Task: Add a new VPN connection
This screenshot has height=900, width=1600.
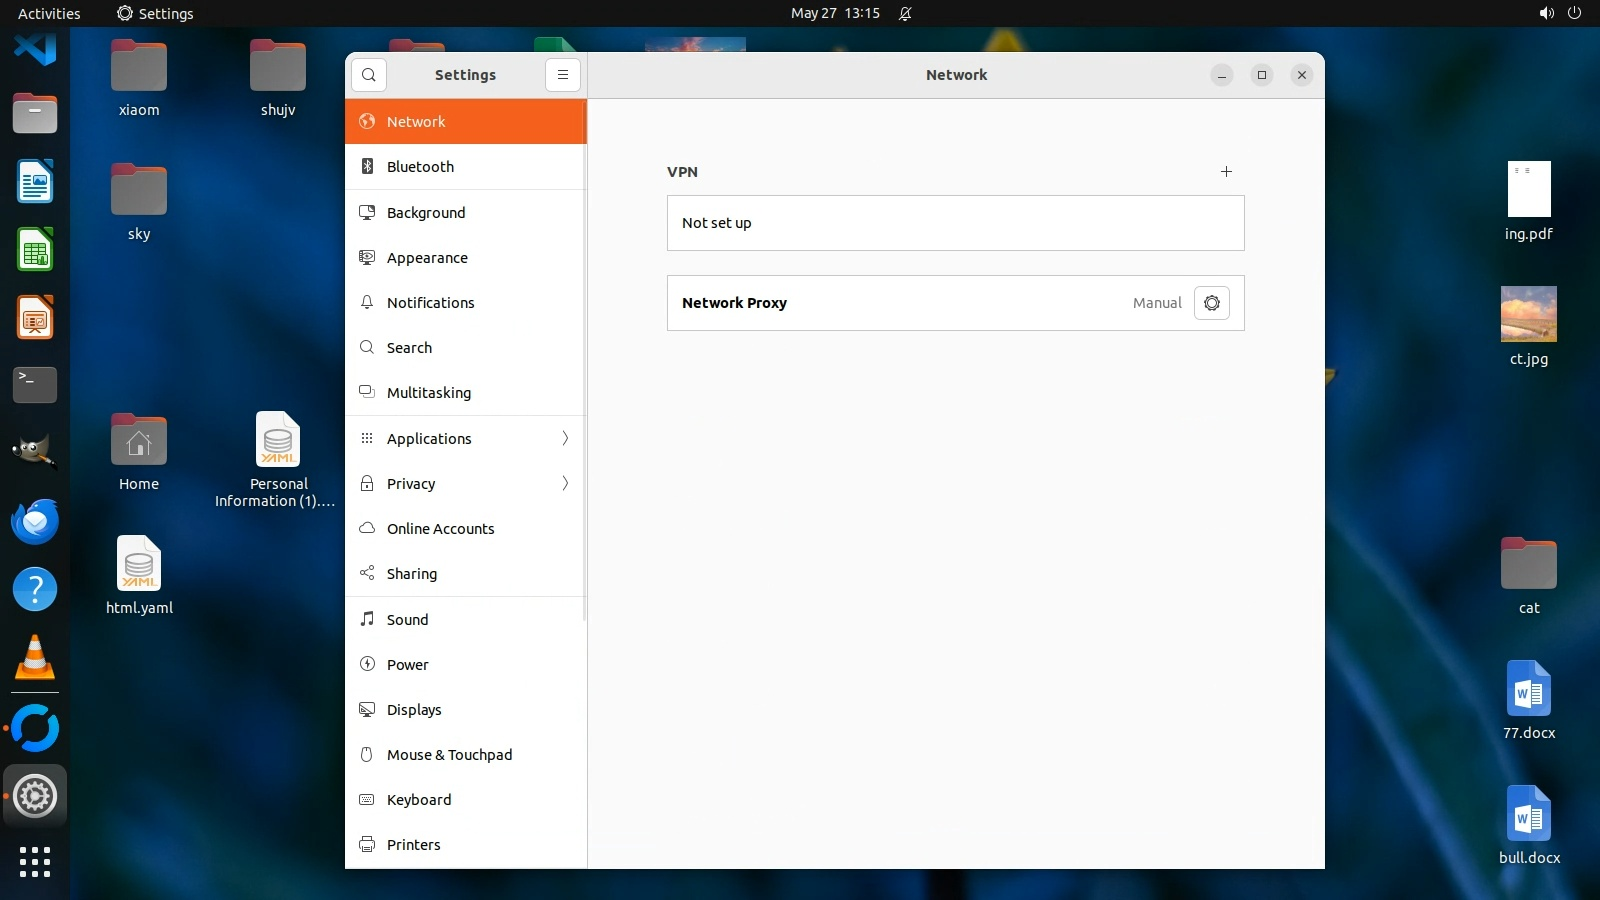Action: coord(1226,172)
